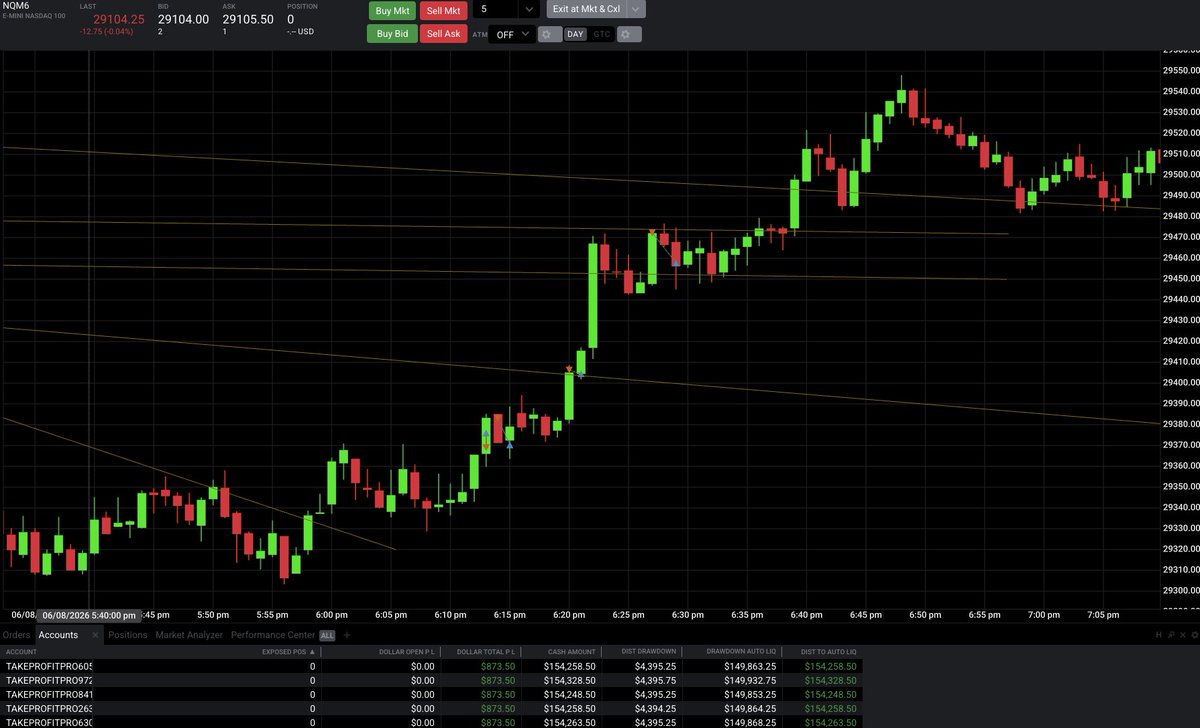Open the order quantity dropdown arrow
This screenshot has height=728, width=1200.
(529, 9)
